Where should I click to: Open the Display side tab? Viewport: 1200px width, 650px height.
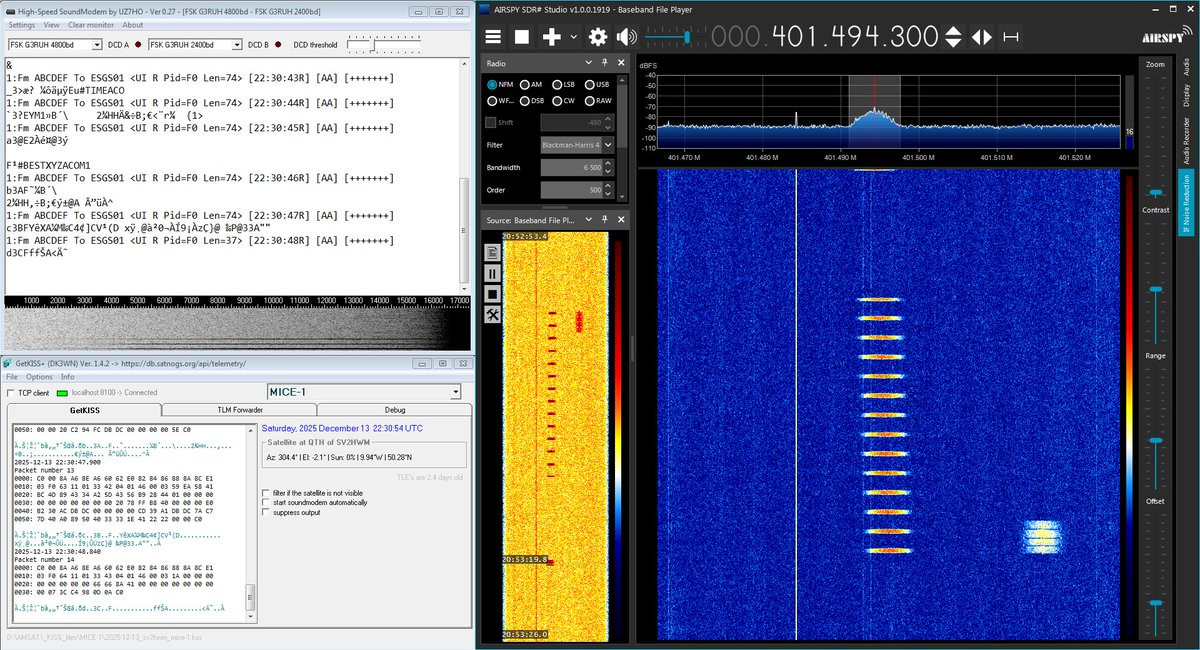1186,94
